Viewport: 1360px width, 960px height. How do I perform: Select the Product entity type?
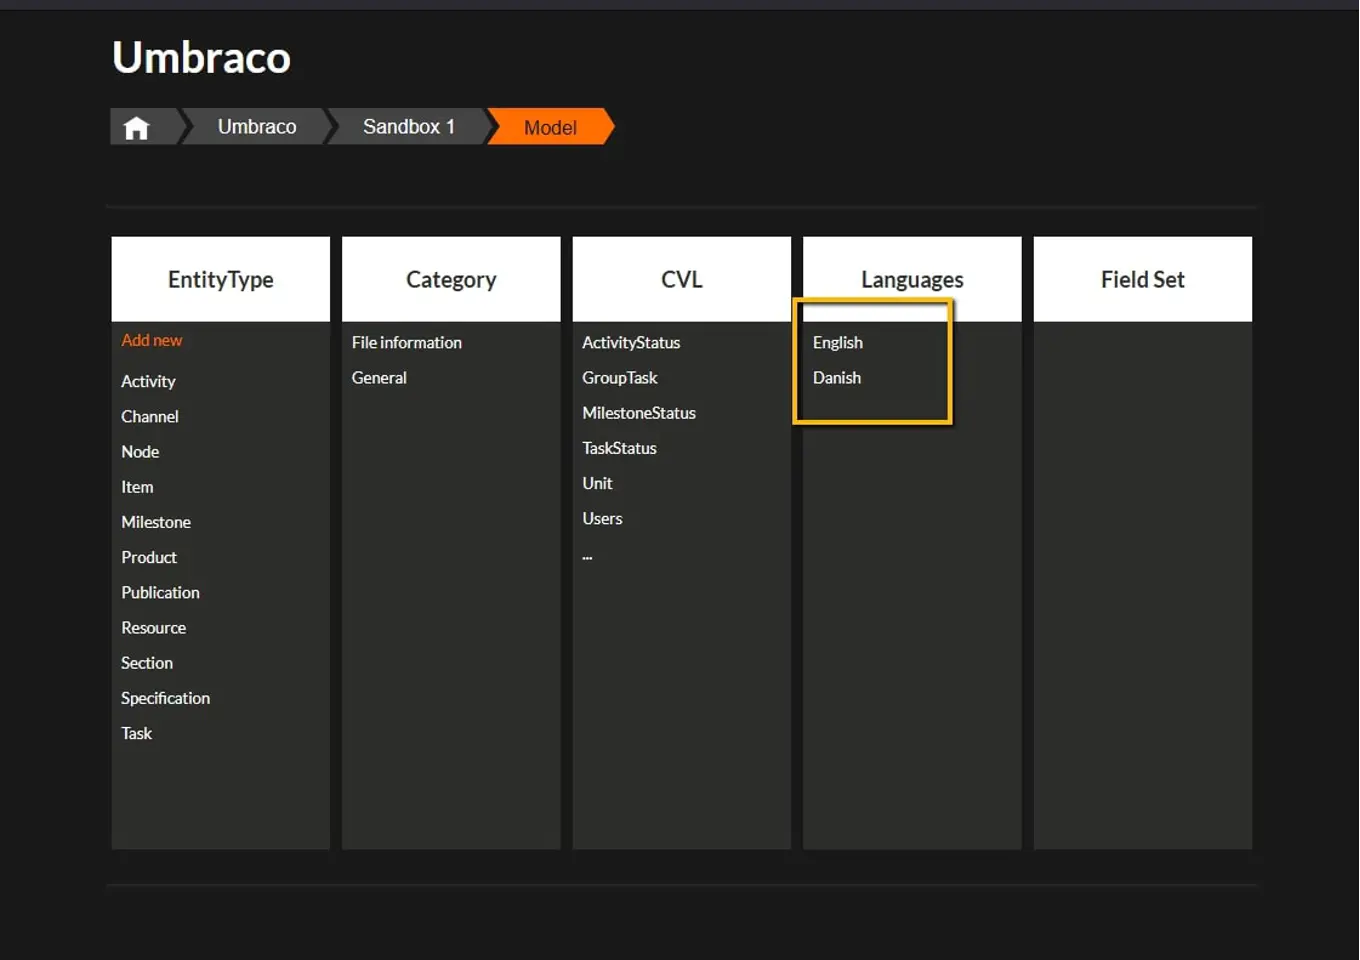tap(149, 557)
